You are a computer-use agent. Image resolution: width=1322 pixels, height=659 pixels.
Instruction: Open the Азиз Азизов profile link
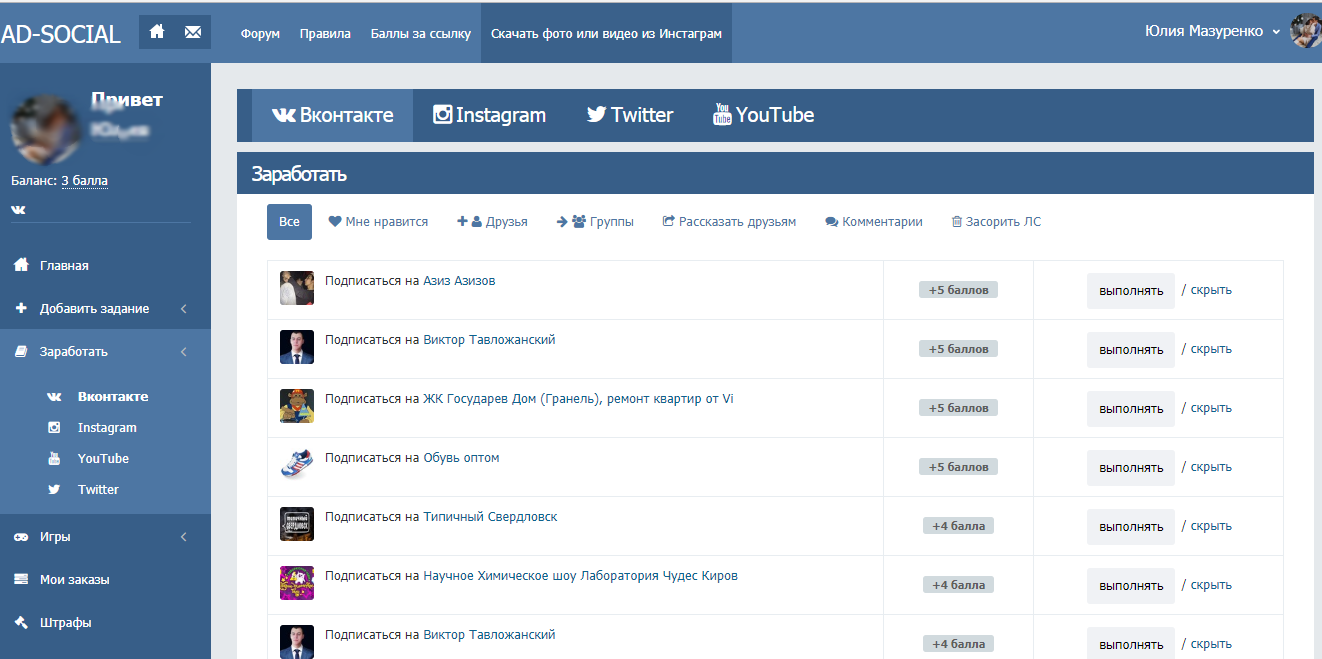point(459,281)
